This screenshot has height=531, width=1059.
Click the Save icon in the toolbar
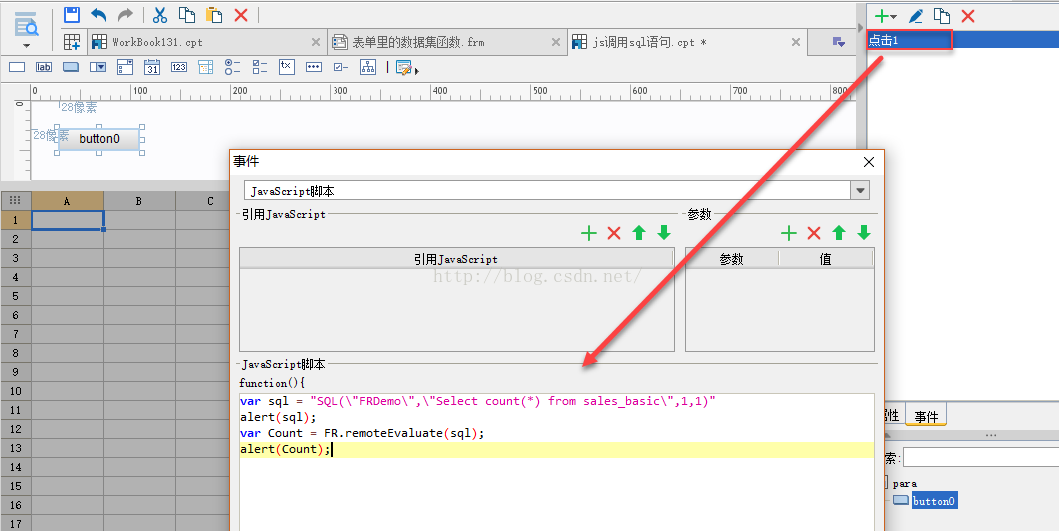(x=72, y=15)
